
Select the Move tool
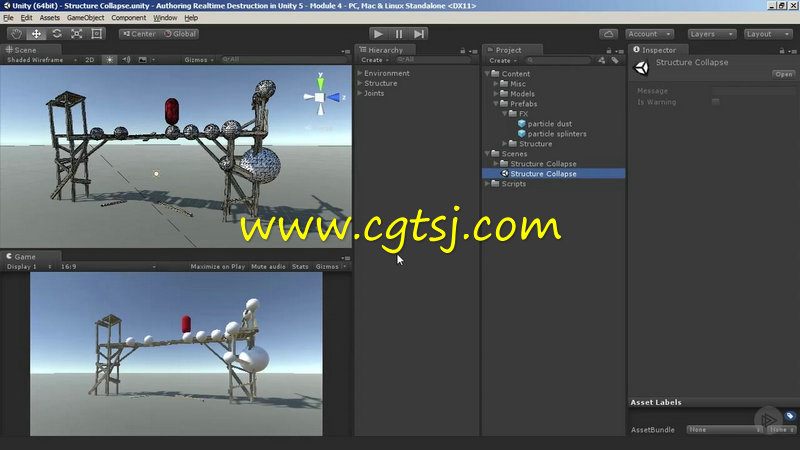(x=36, y=34)
